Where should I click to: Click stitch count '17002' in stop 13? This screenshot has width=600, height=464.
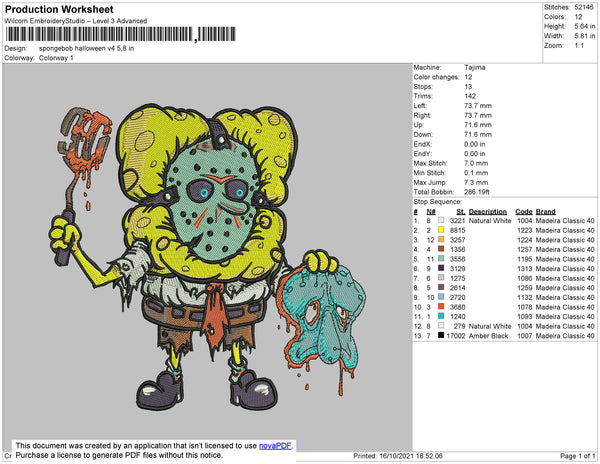[456, 336]
